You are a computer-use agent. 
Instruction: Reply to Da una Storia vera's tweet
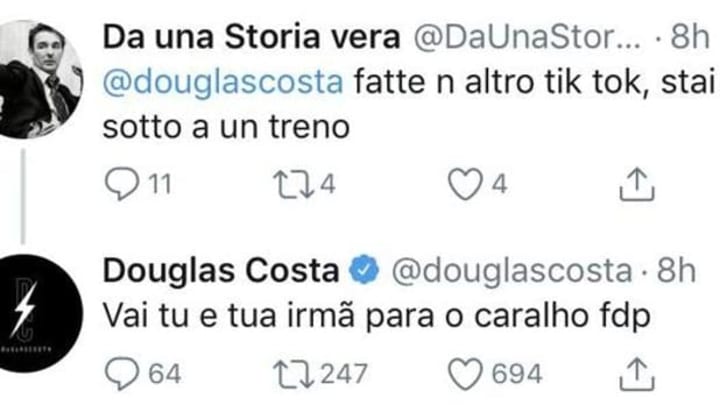tap(122, 184)
